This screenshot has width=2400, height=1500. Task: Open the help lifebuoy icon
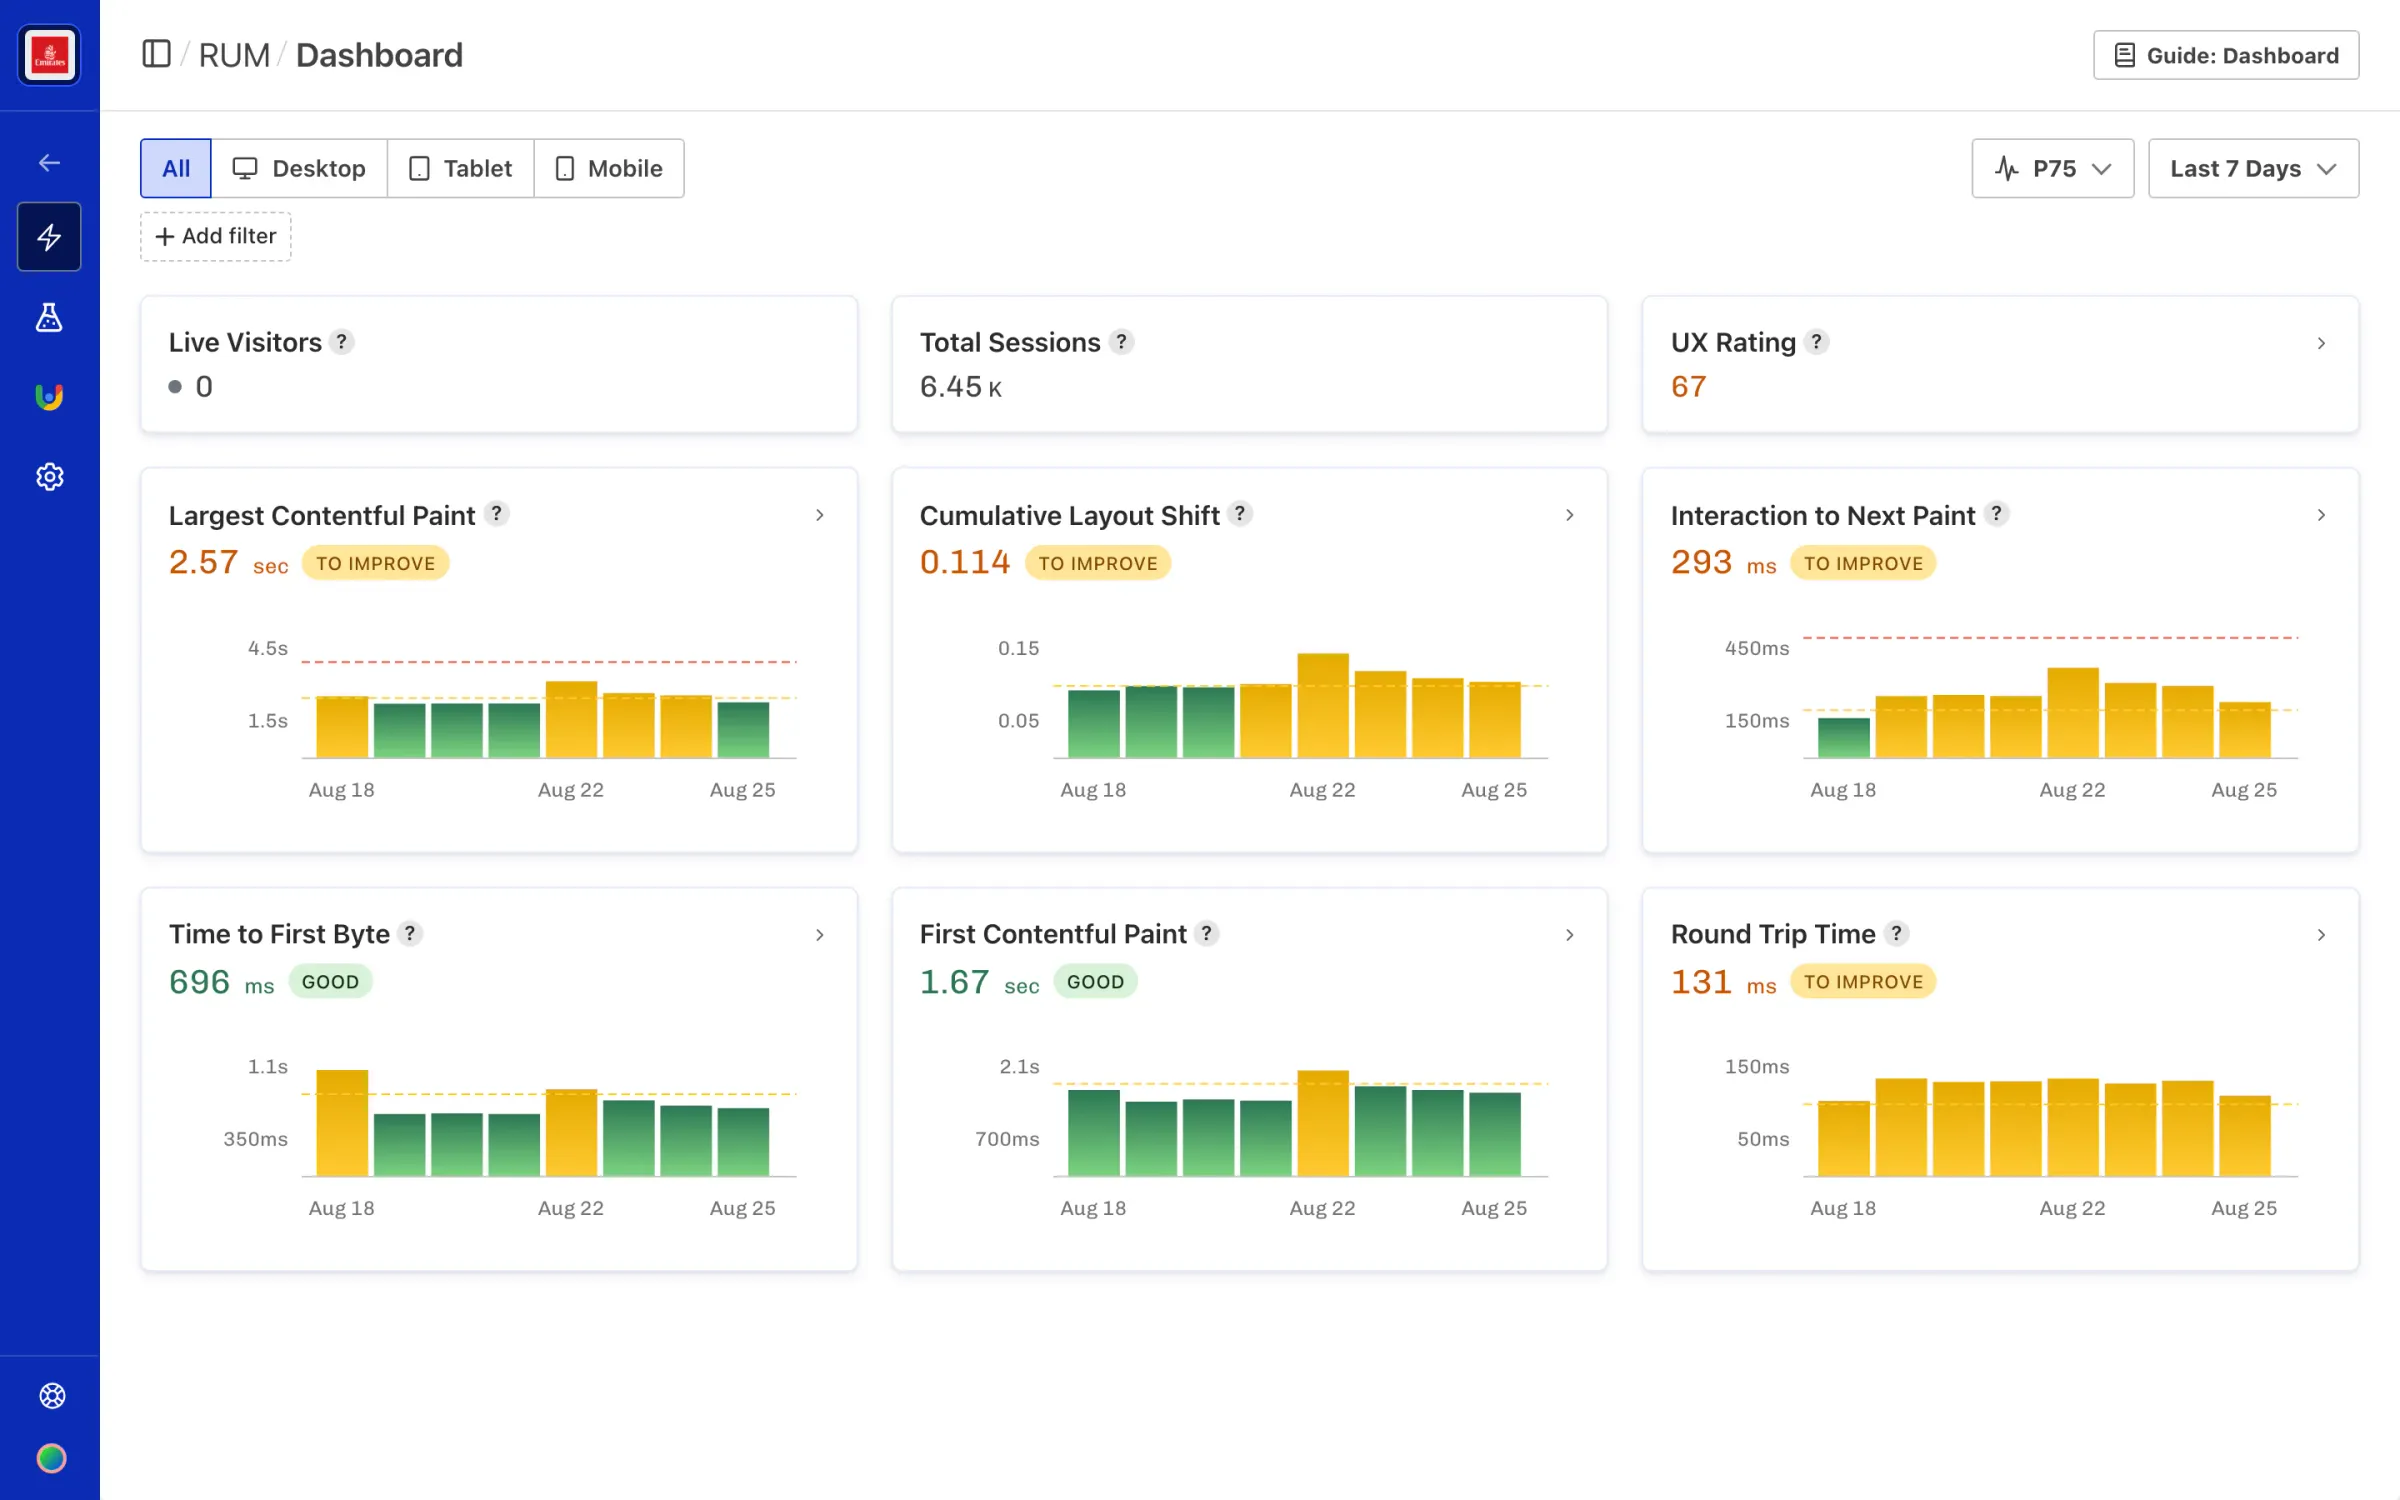point(52,1396)
